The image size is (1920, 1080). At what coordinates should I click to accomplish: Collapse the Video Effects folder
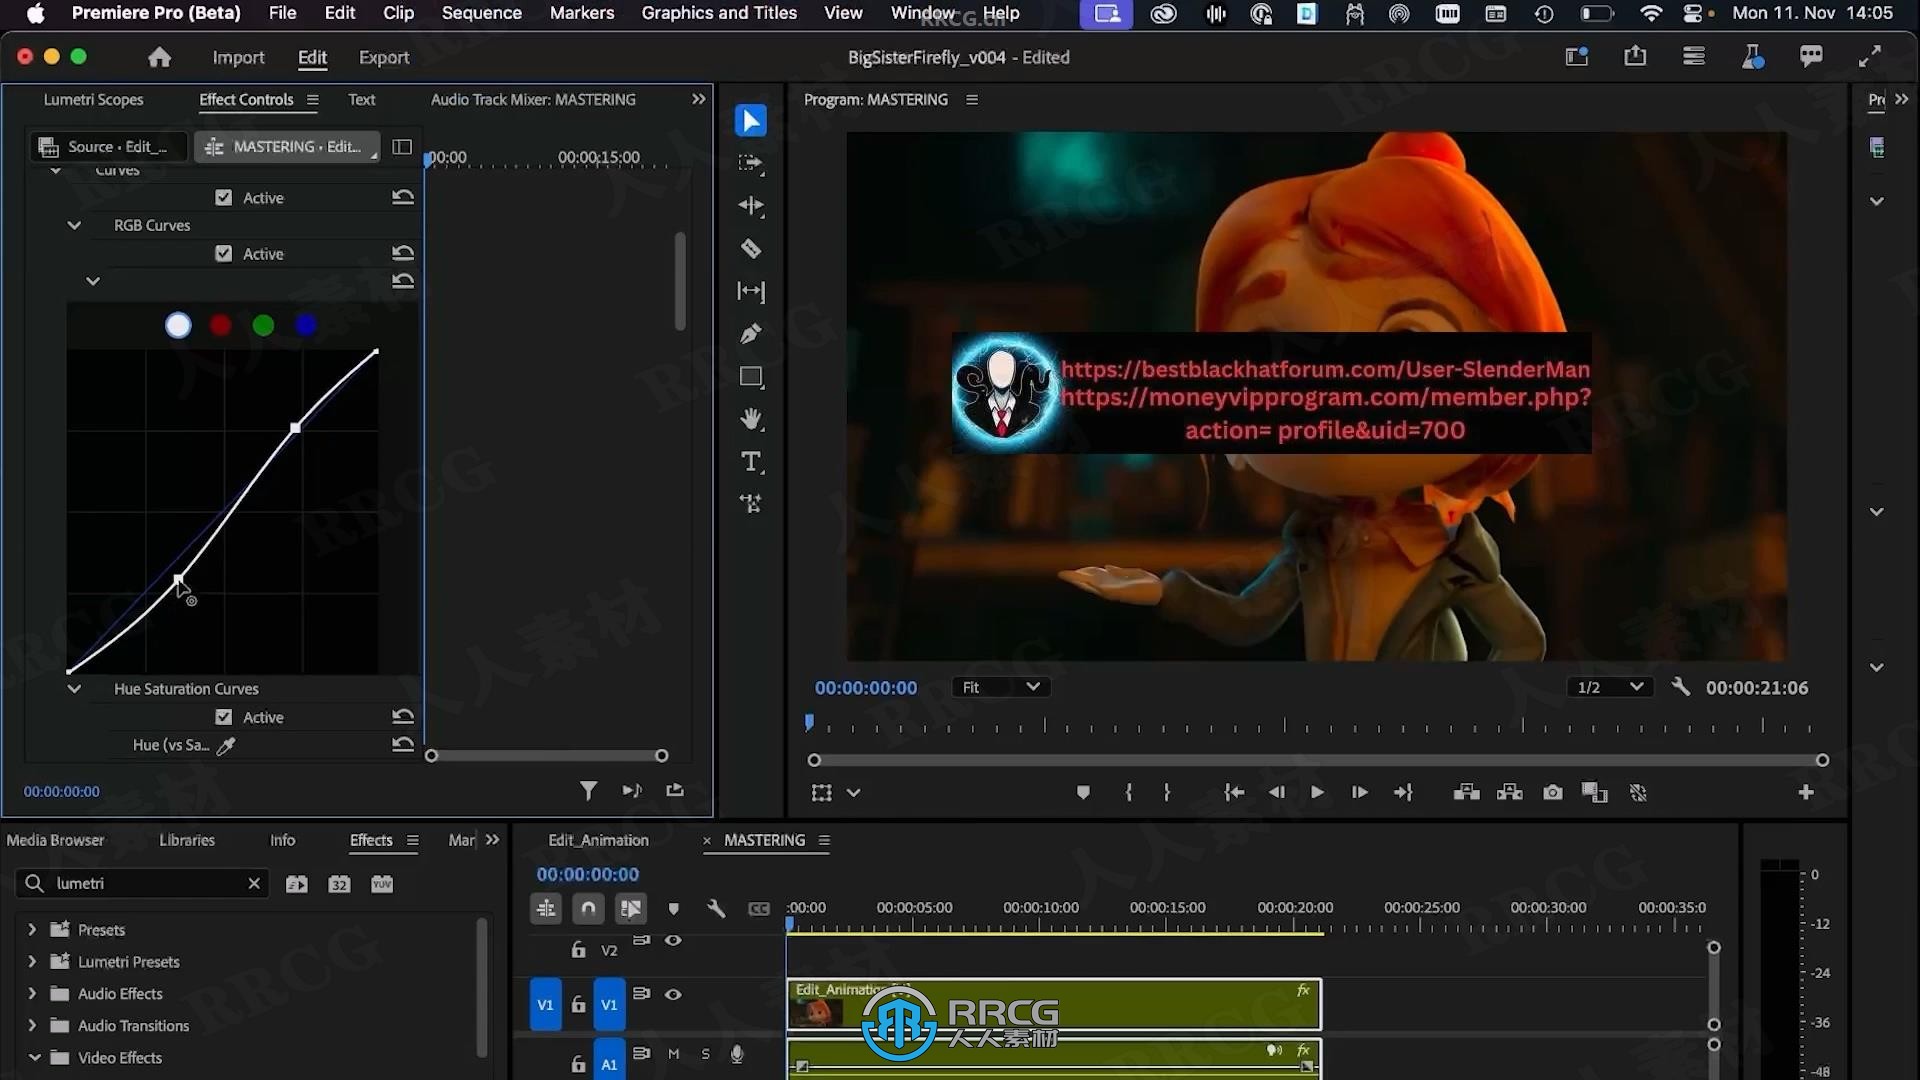coord(34,1058)
